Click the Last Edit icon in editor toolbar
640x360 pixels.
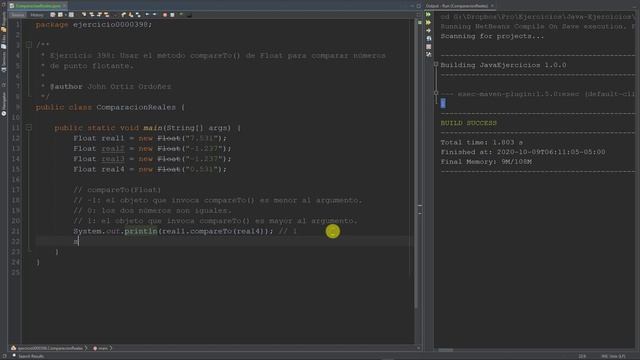(x=53, y=15)
